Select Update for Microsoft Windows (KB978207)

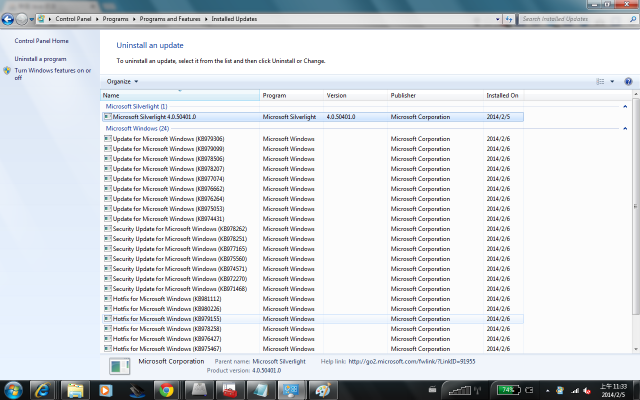pyautogui.click(x=313, y=169)
